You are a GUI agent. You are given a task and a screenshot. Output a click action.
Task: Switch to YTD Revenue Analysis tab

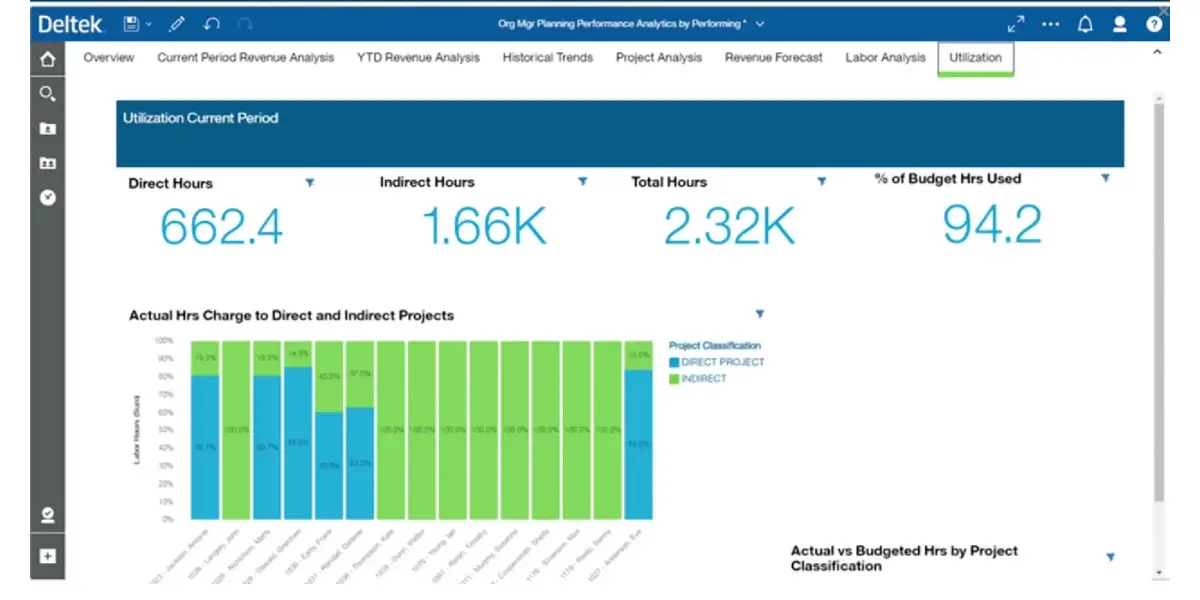pyautogui.click(x=418, y=58)
